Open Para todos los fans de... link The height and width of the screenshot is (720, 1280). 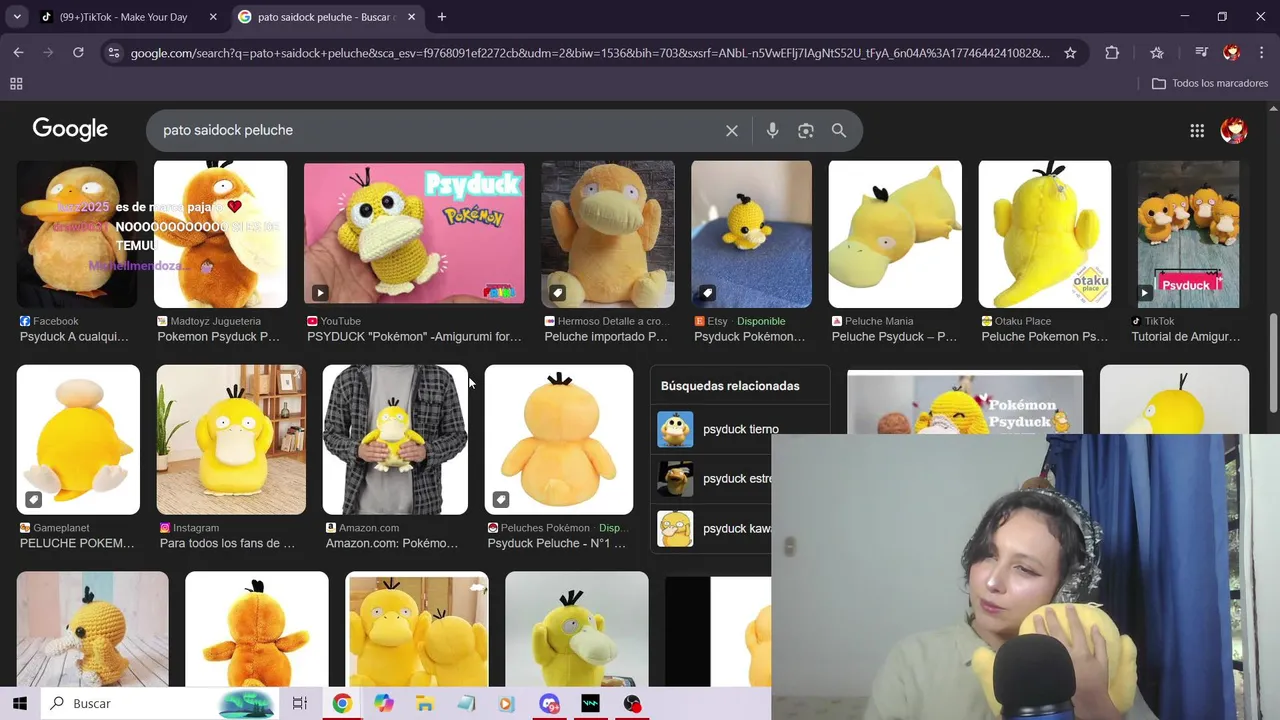coord(227,543)
